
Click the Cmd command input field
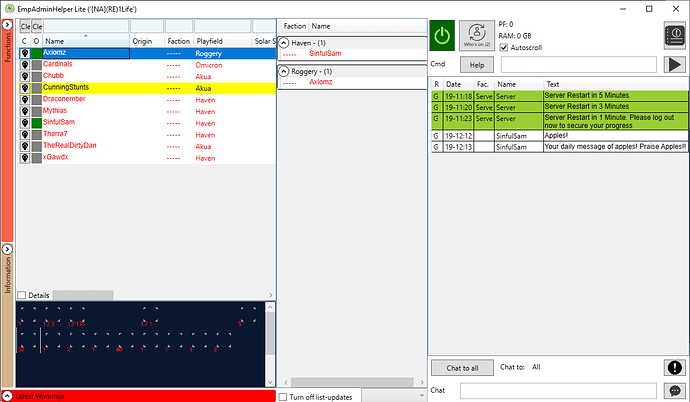click(x=579, y=65)
